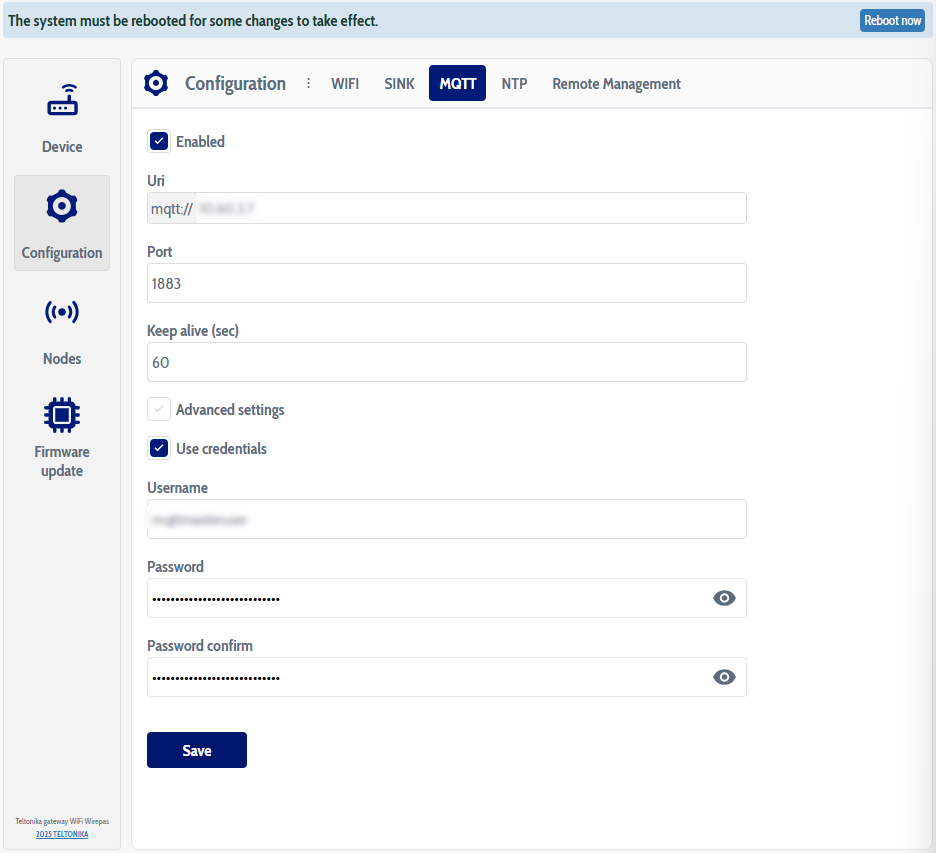936x853 pixels.
Task: Click into the Port input field
Action: pyautogui.click(x=446, y=283)
